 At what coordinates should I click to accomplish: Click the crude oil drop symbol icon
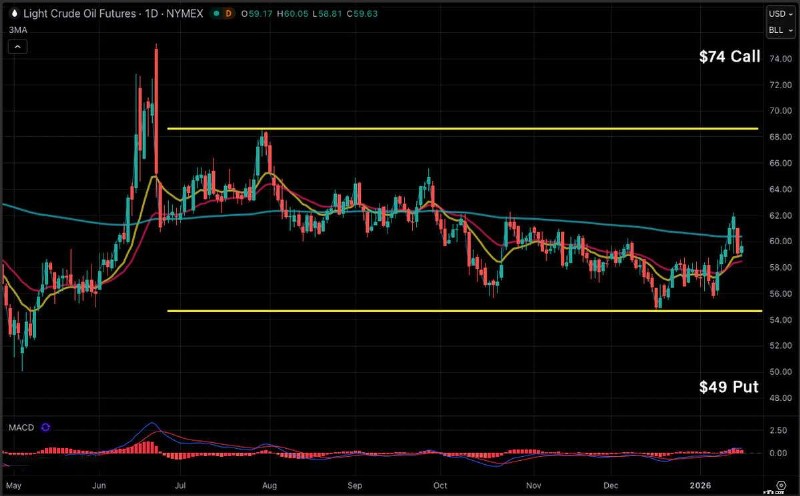[14, 14]
